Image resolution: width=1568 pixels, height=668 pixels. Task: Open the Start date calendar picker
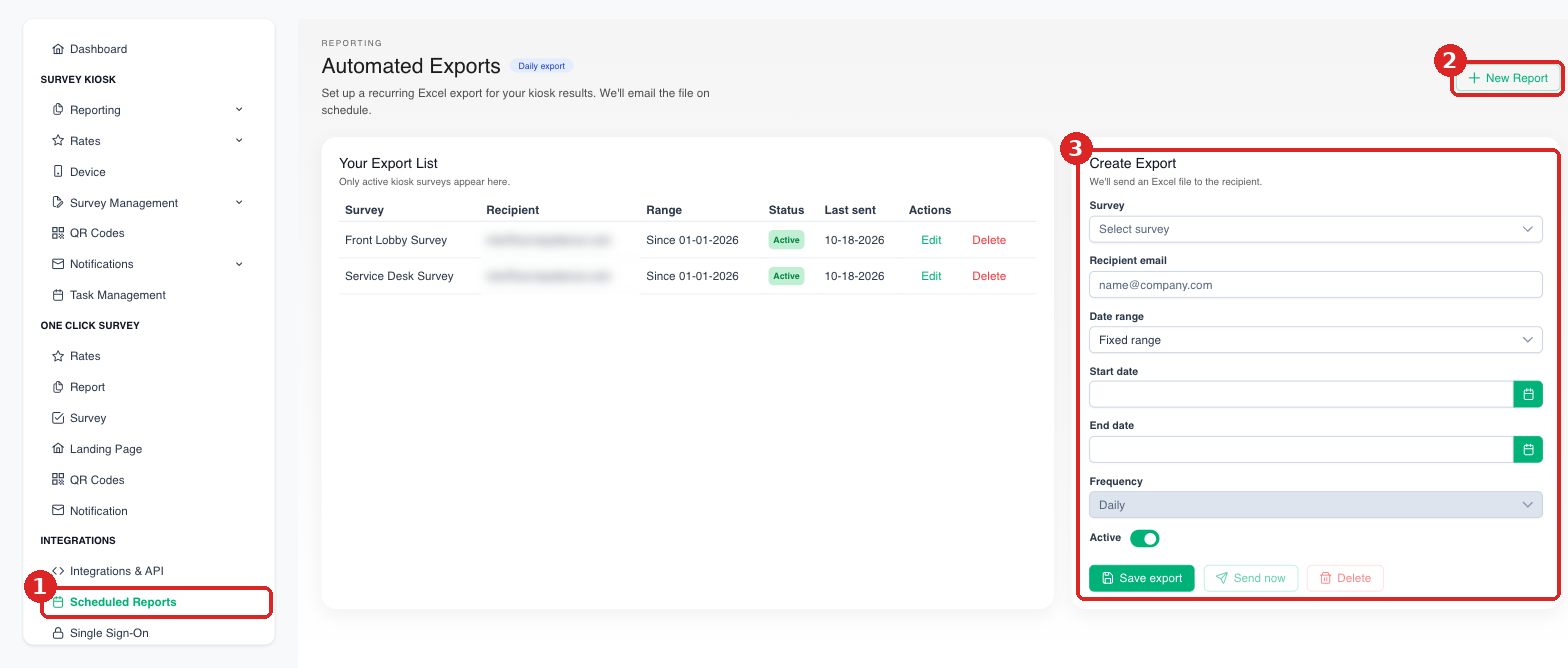click(x=1528, y=394)
